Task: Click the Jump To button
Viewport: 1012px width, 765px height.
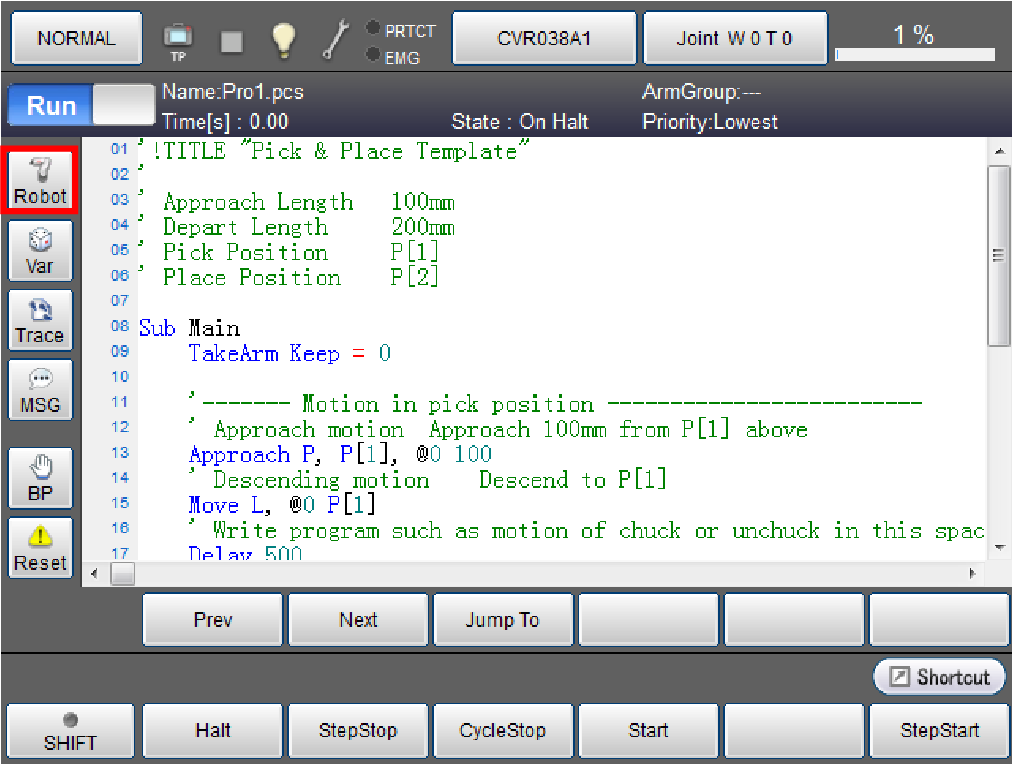Action: (x=502, y=620)
